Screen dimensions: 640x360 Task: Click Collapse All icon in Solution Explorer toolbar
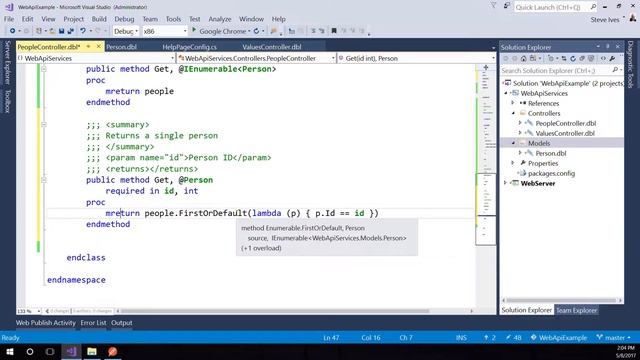(582, 58)
